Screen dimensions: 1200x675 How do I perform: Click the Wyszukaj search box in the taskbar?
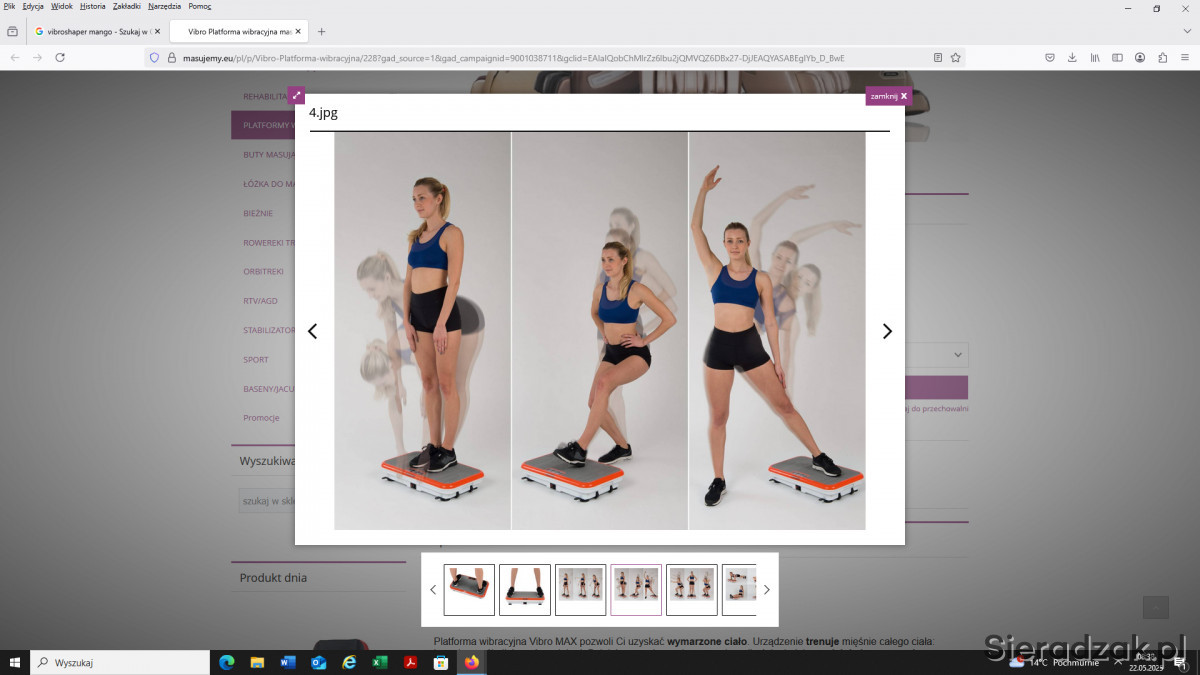pos(120,662)
